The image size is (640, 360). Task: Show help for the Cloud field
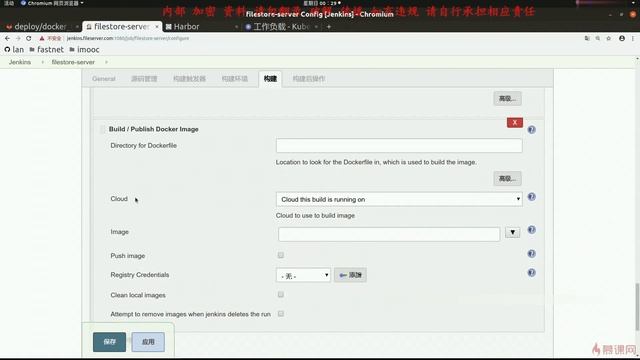coord(531,197)
